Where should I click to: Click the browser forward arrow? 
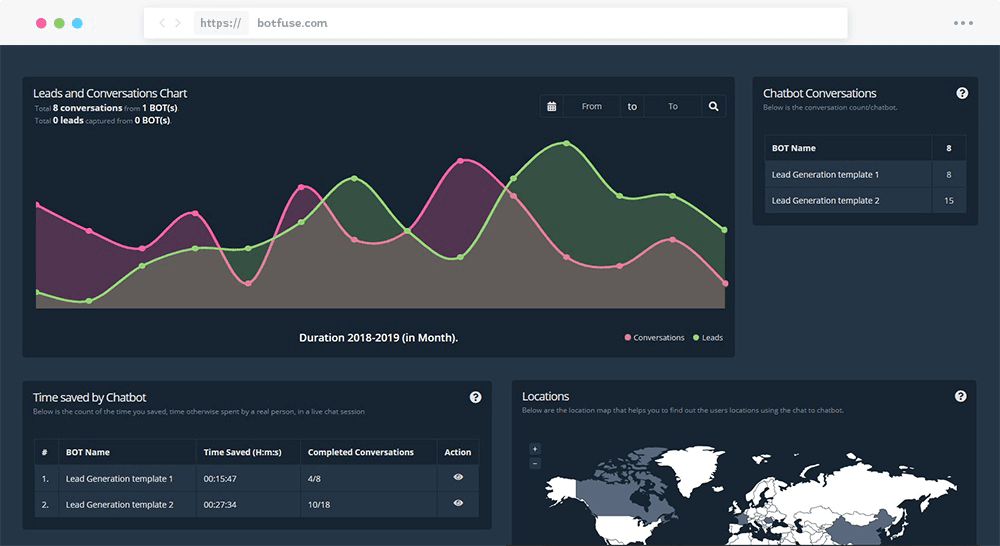pyautogui.click(x=178, y=23)
